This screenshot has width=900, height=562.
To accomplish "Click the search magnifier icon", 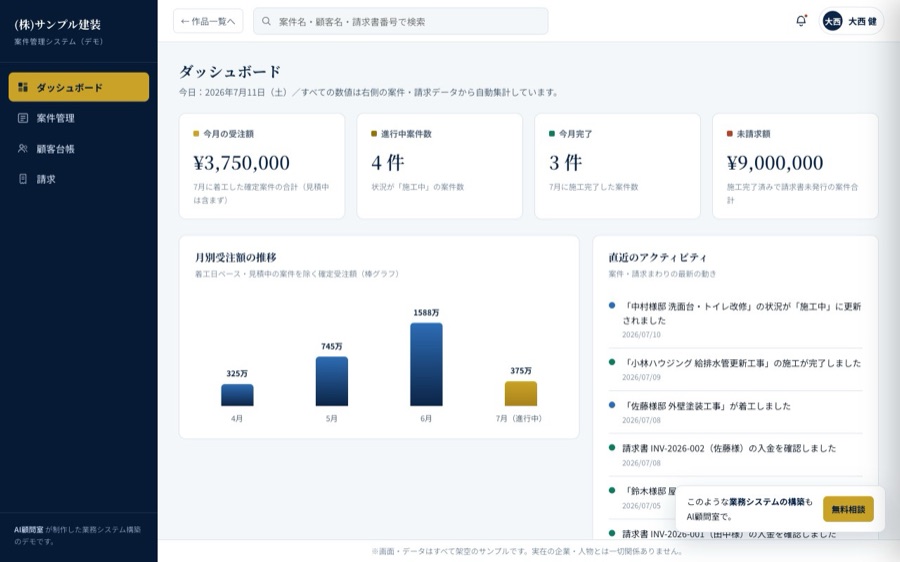I will coord(266,21).
